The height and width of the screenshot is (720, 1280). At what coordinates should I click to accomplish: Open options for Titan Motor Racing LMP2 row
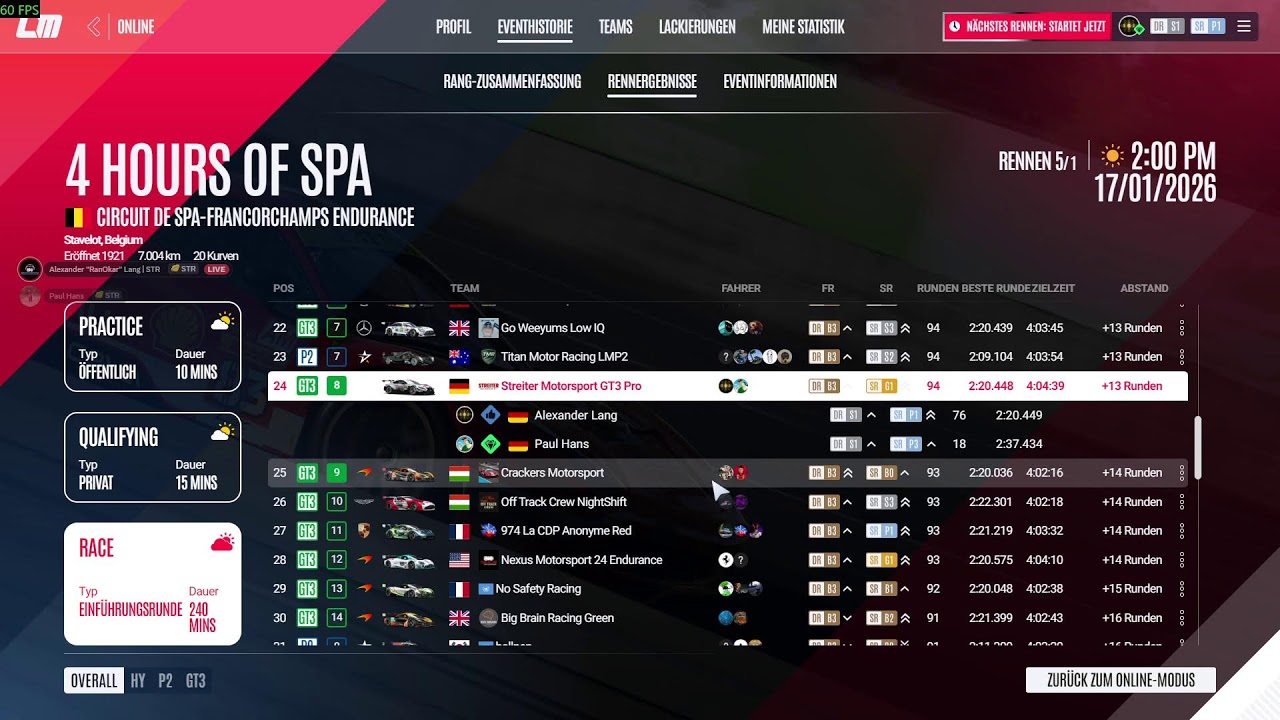1182,357
